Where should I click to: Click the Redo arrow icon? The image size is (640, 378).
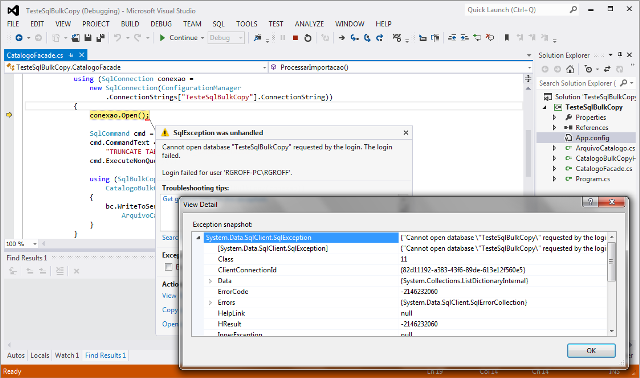[x=138, y=38]
